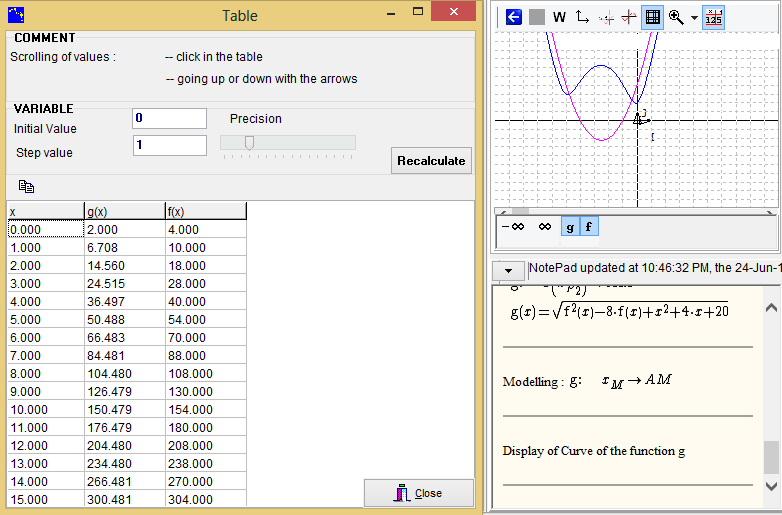Toggle the g function button

[571, 227]
